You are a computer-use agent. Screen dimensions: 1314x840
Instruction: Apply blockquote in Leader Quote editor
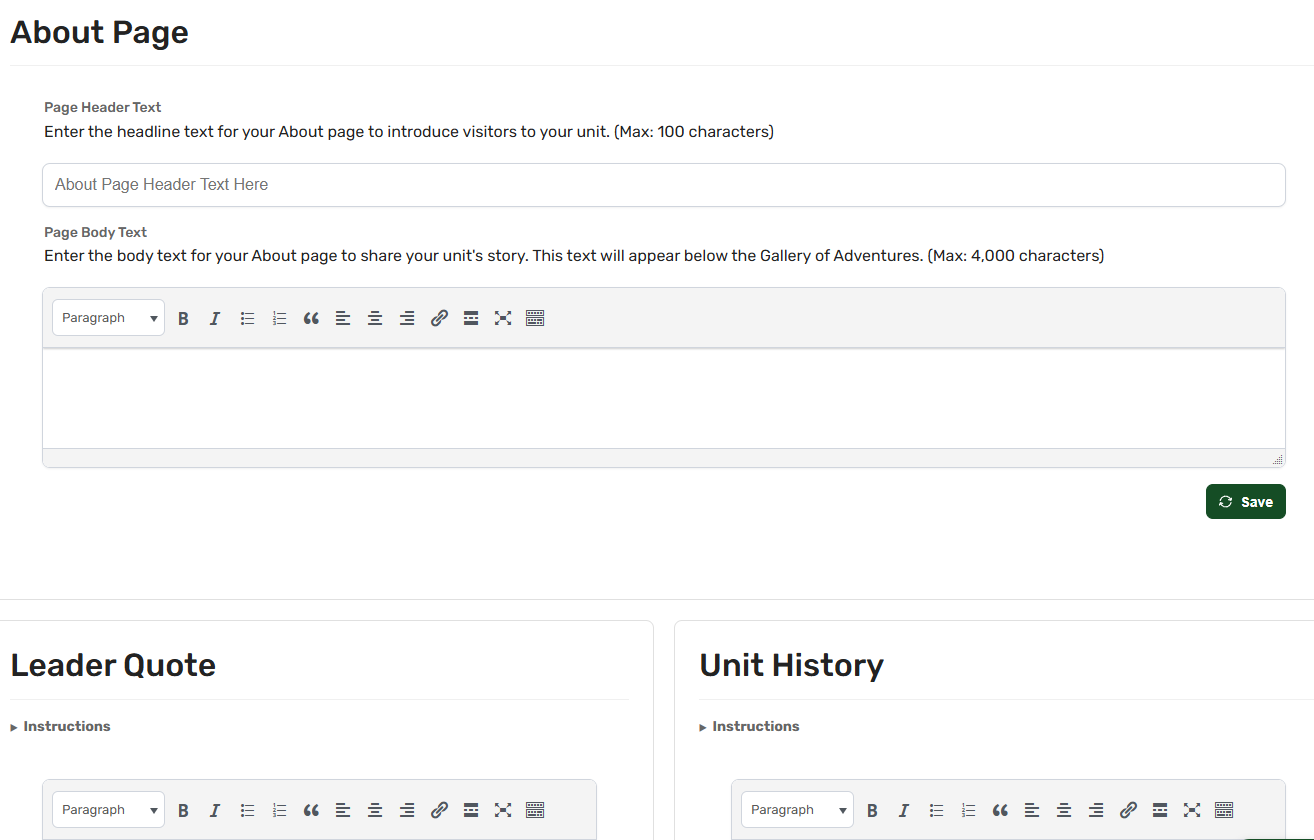pos(311,810)
